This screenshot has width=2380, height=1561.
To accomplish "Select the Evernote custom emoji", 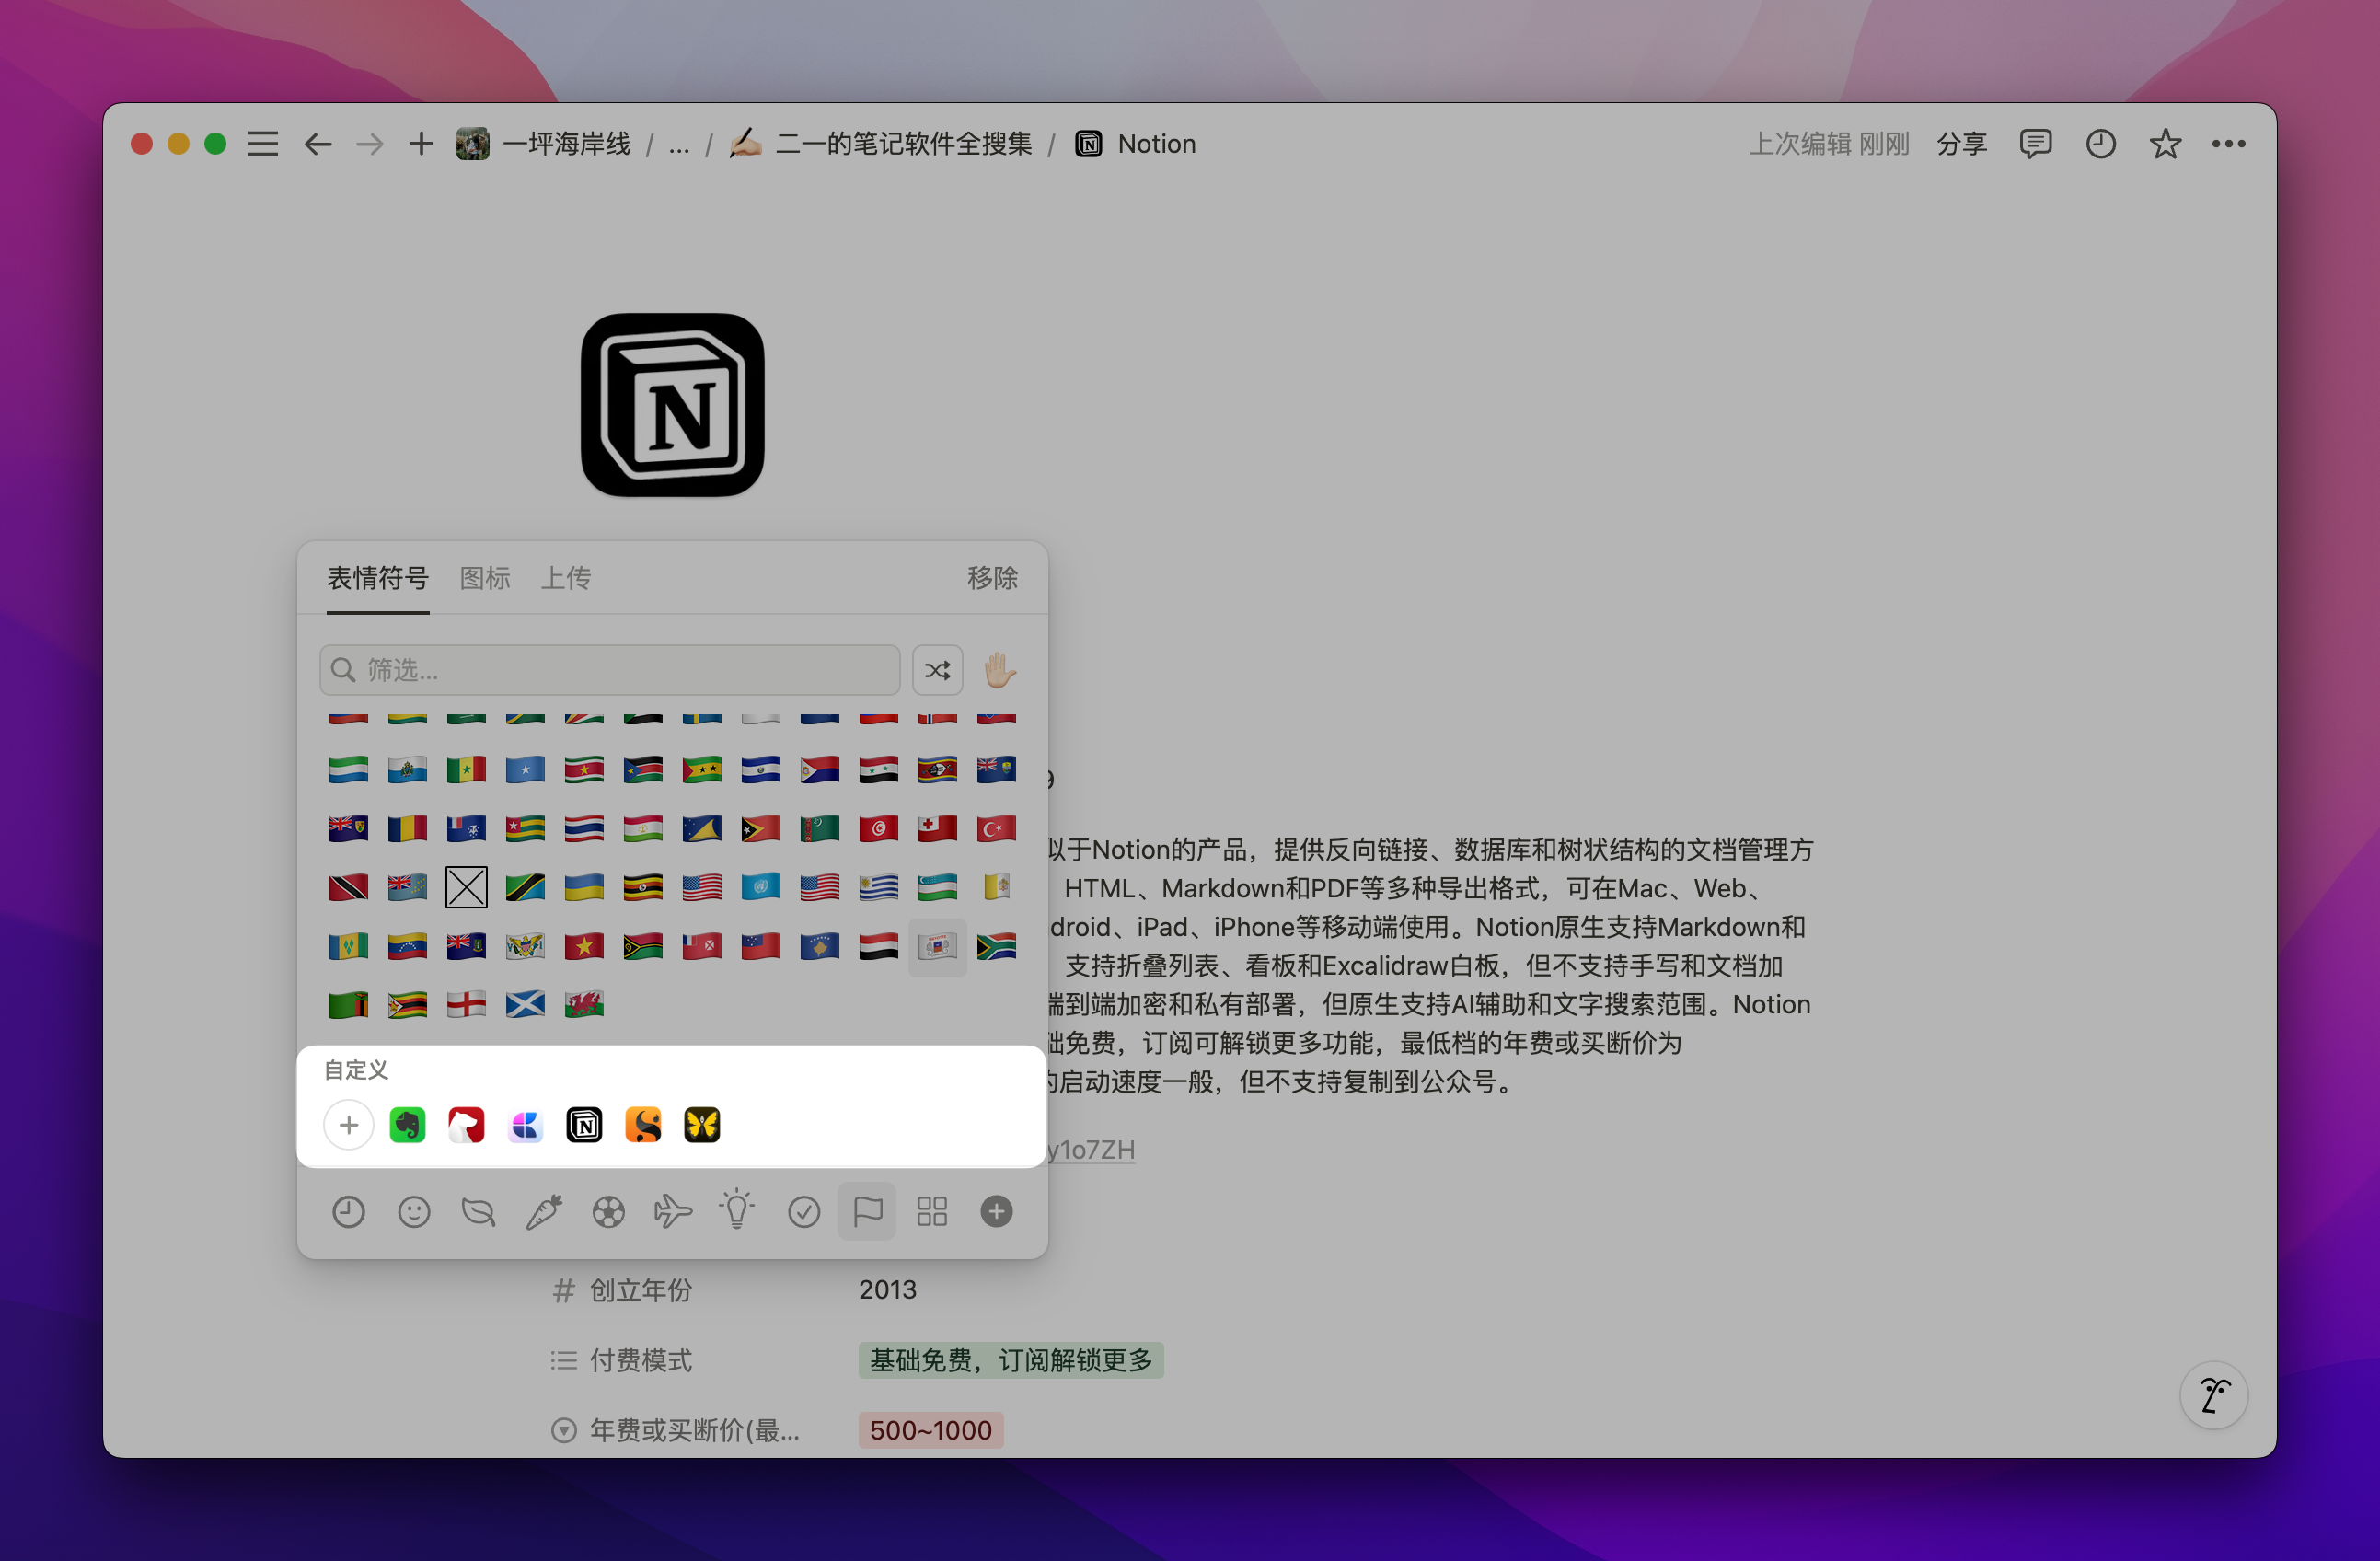I will (407, 1125).
